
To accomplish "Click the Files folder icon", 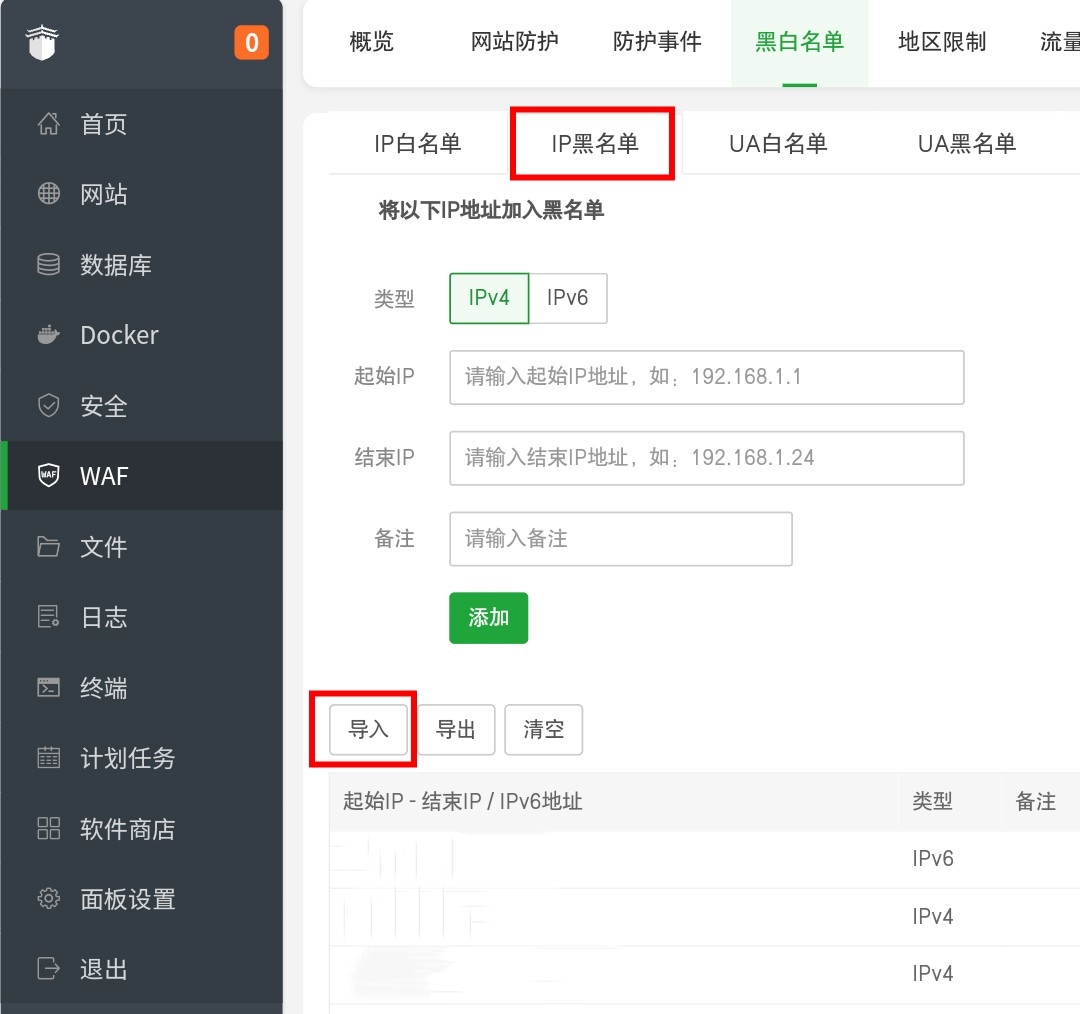I will click(48, 547).
